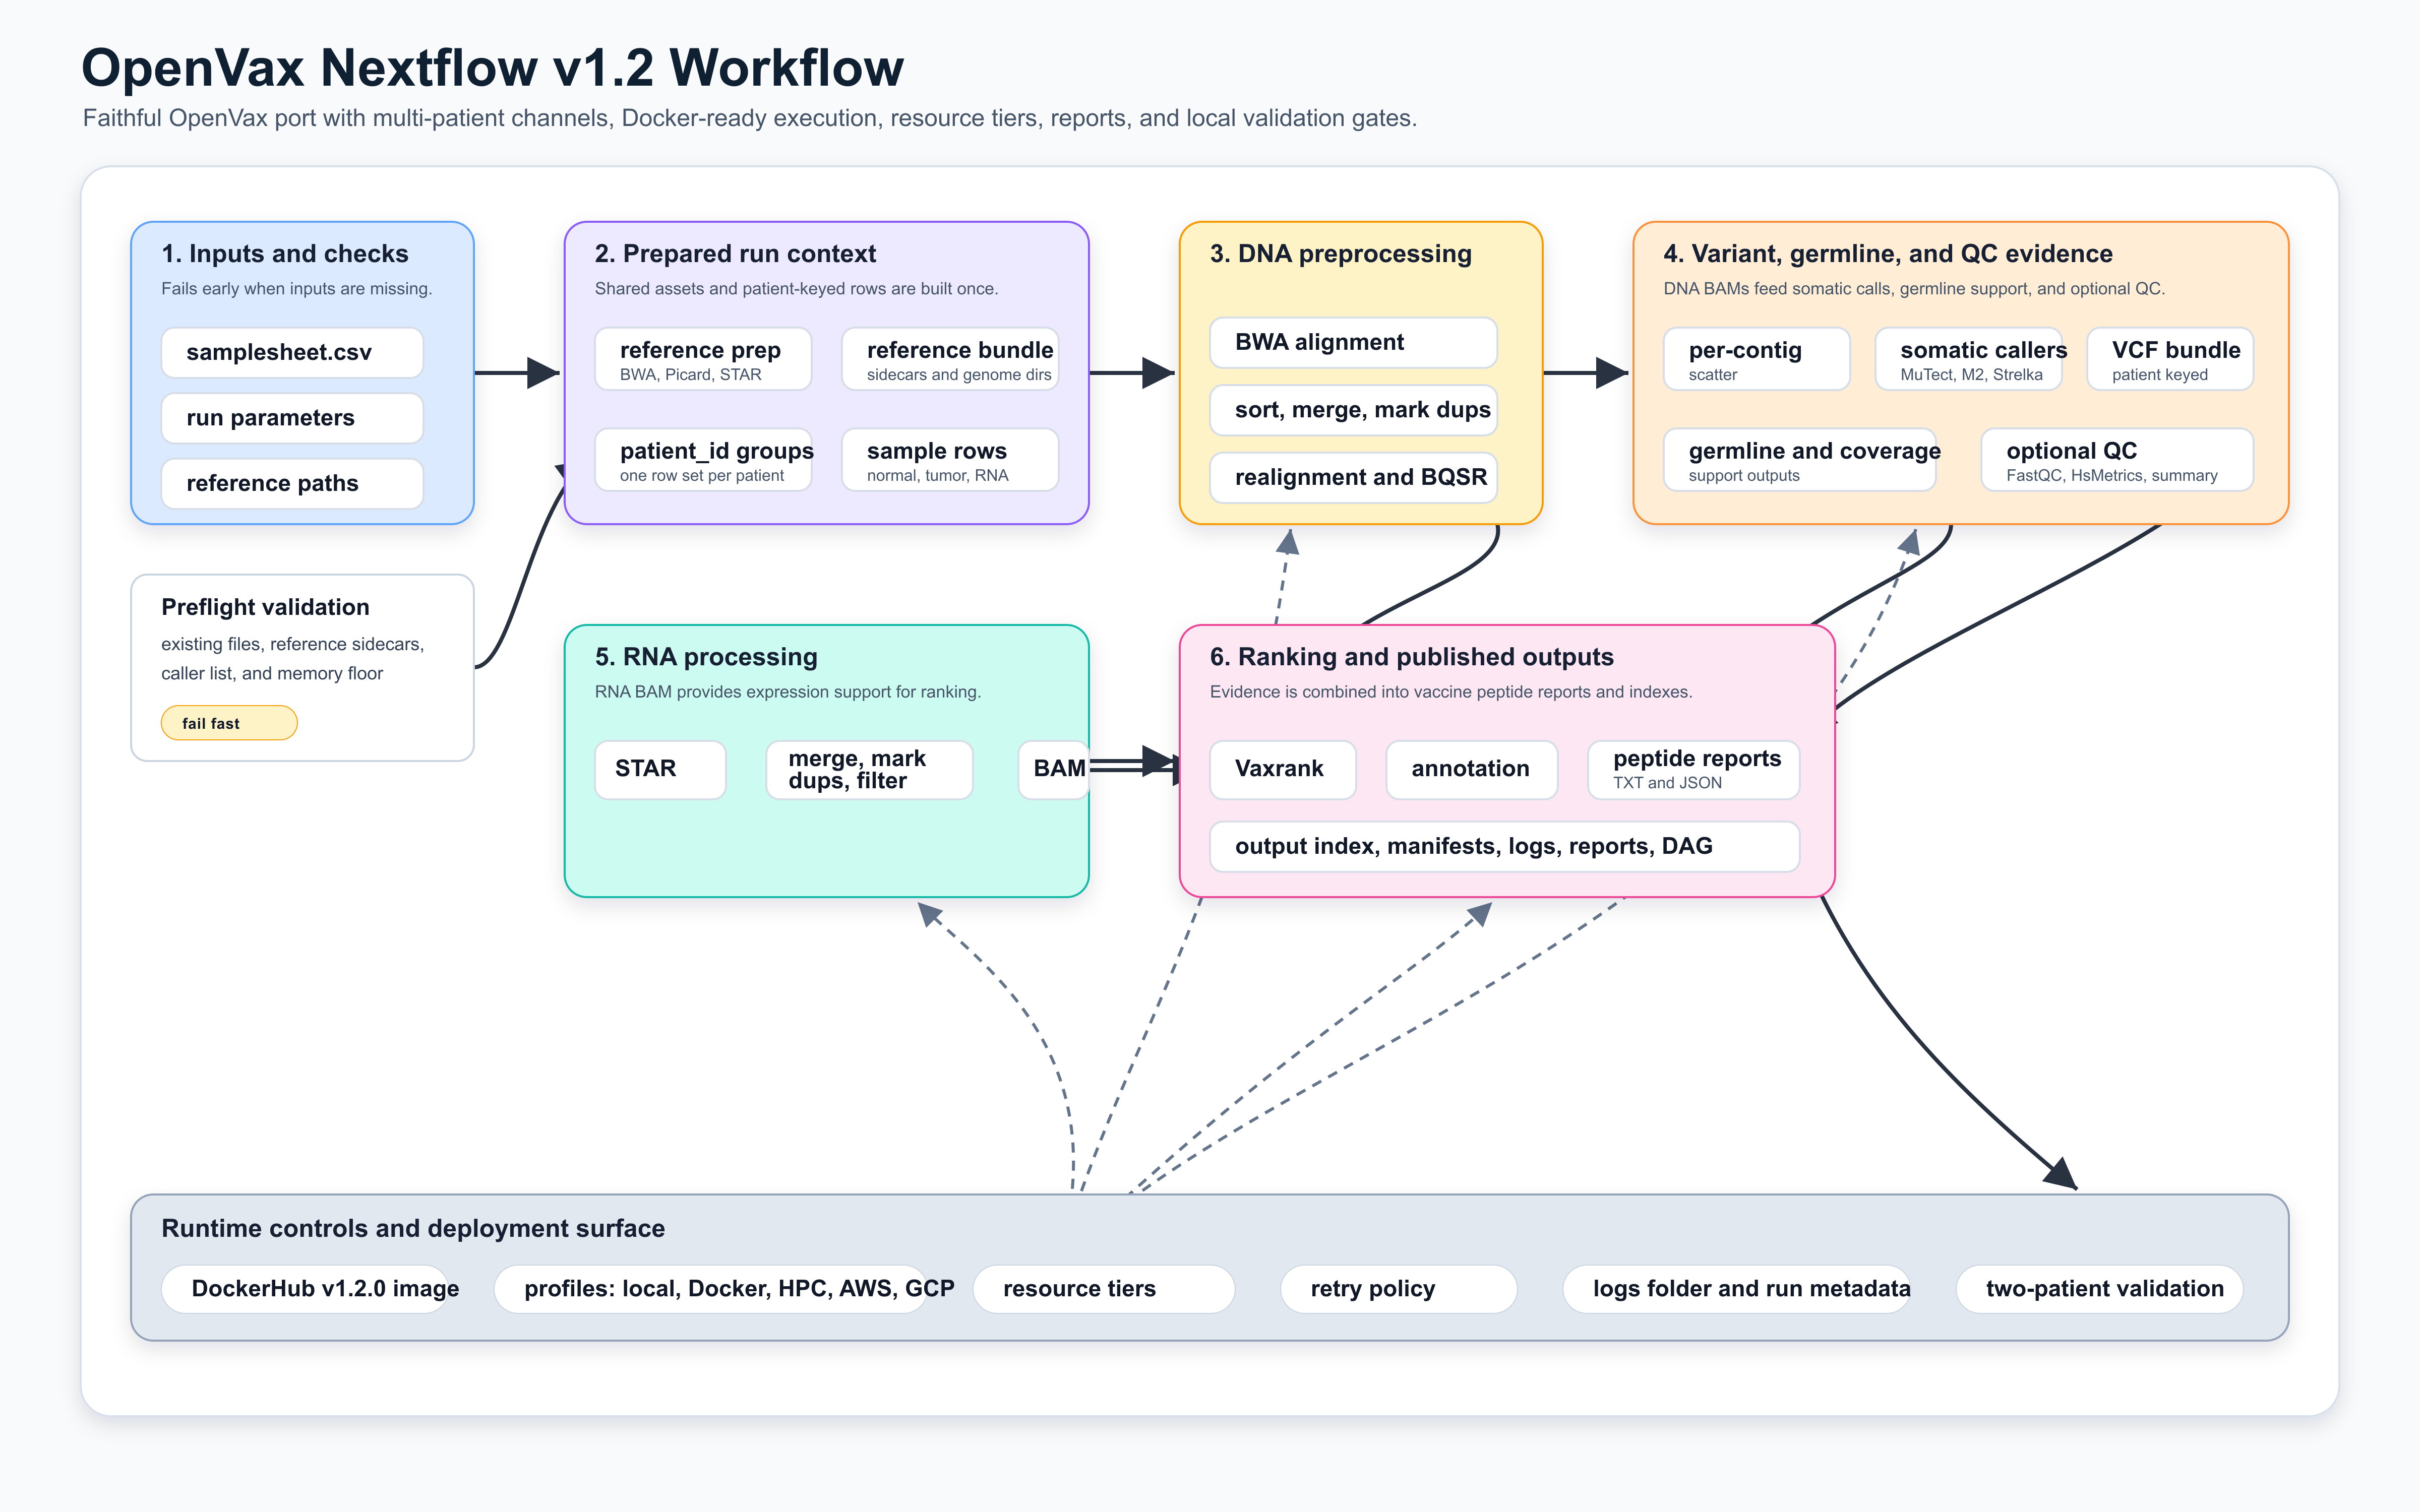
Task: Select realignment and BQSR step
Action: [x=1353, y=477]
